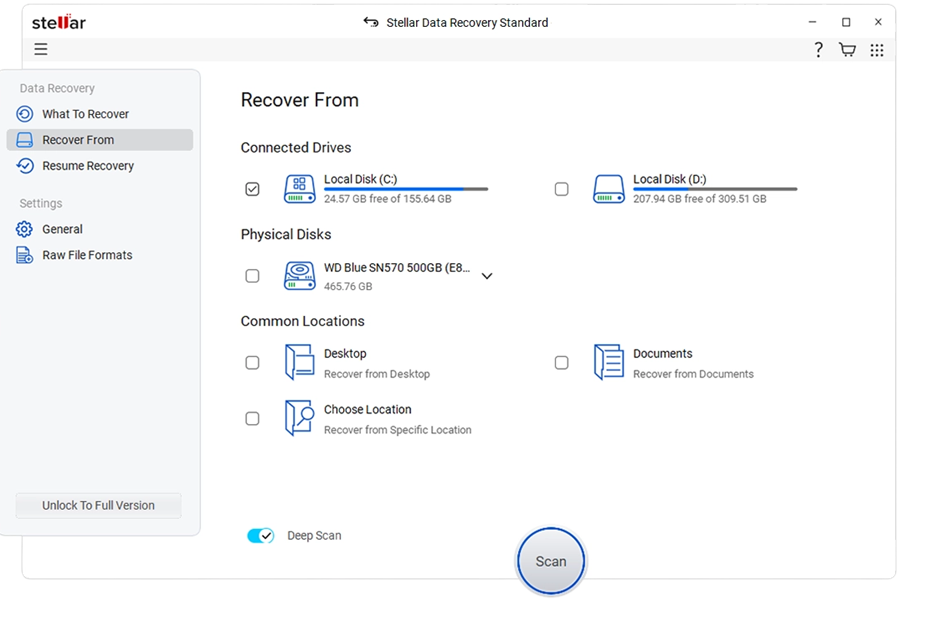This screenshot has width=925, height=627.
Task: Check the WD Blue SN570 500GB checkbox
Action: (252, 275)
